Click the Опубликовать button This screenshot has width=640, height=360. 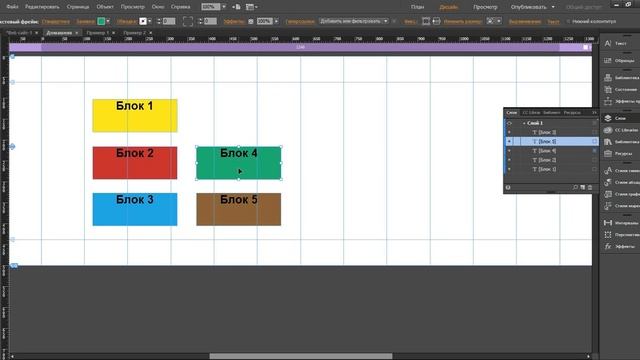(528, 7)
